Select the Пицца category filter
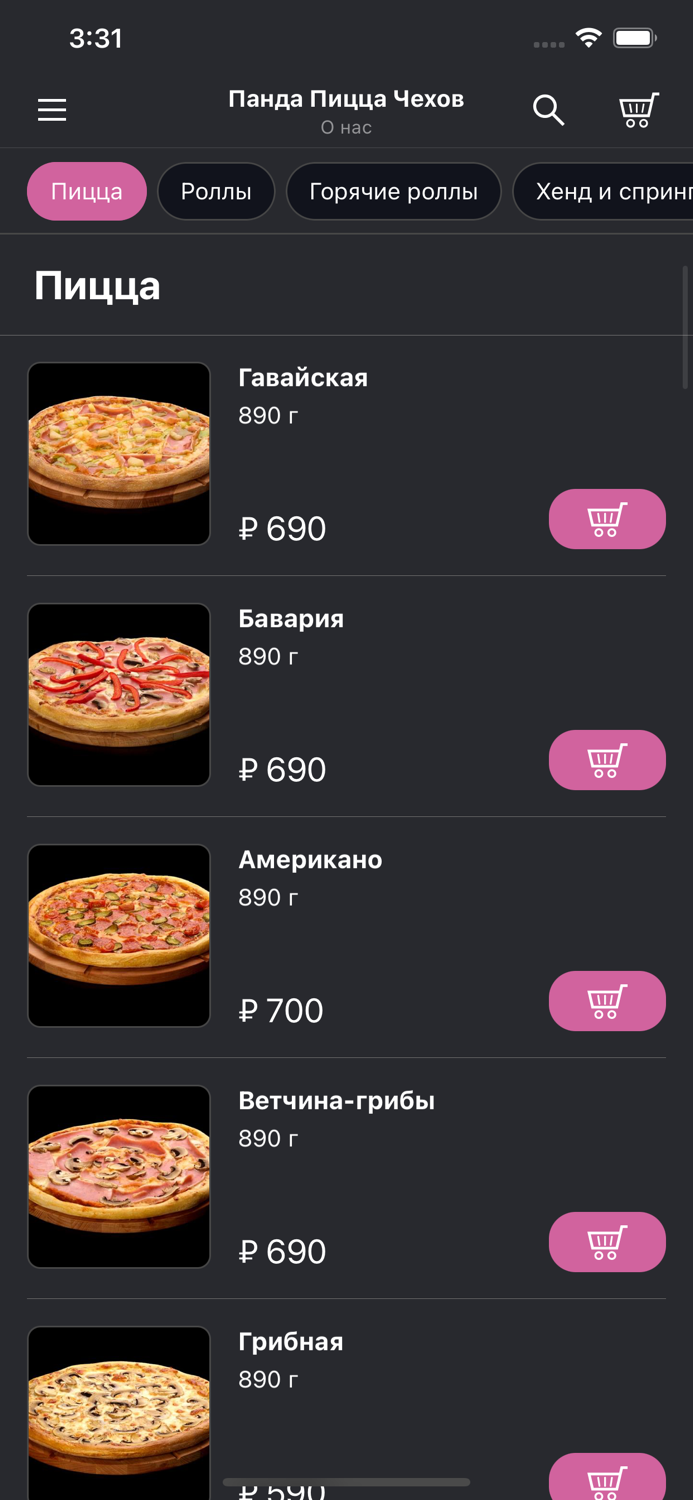The height and width of the screenshot is (1500, 693). point(86,191)
